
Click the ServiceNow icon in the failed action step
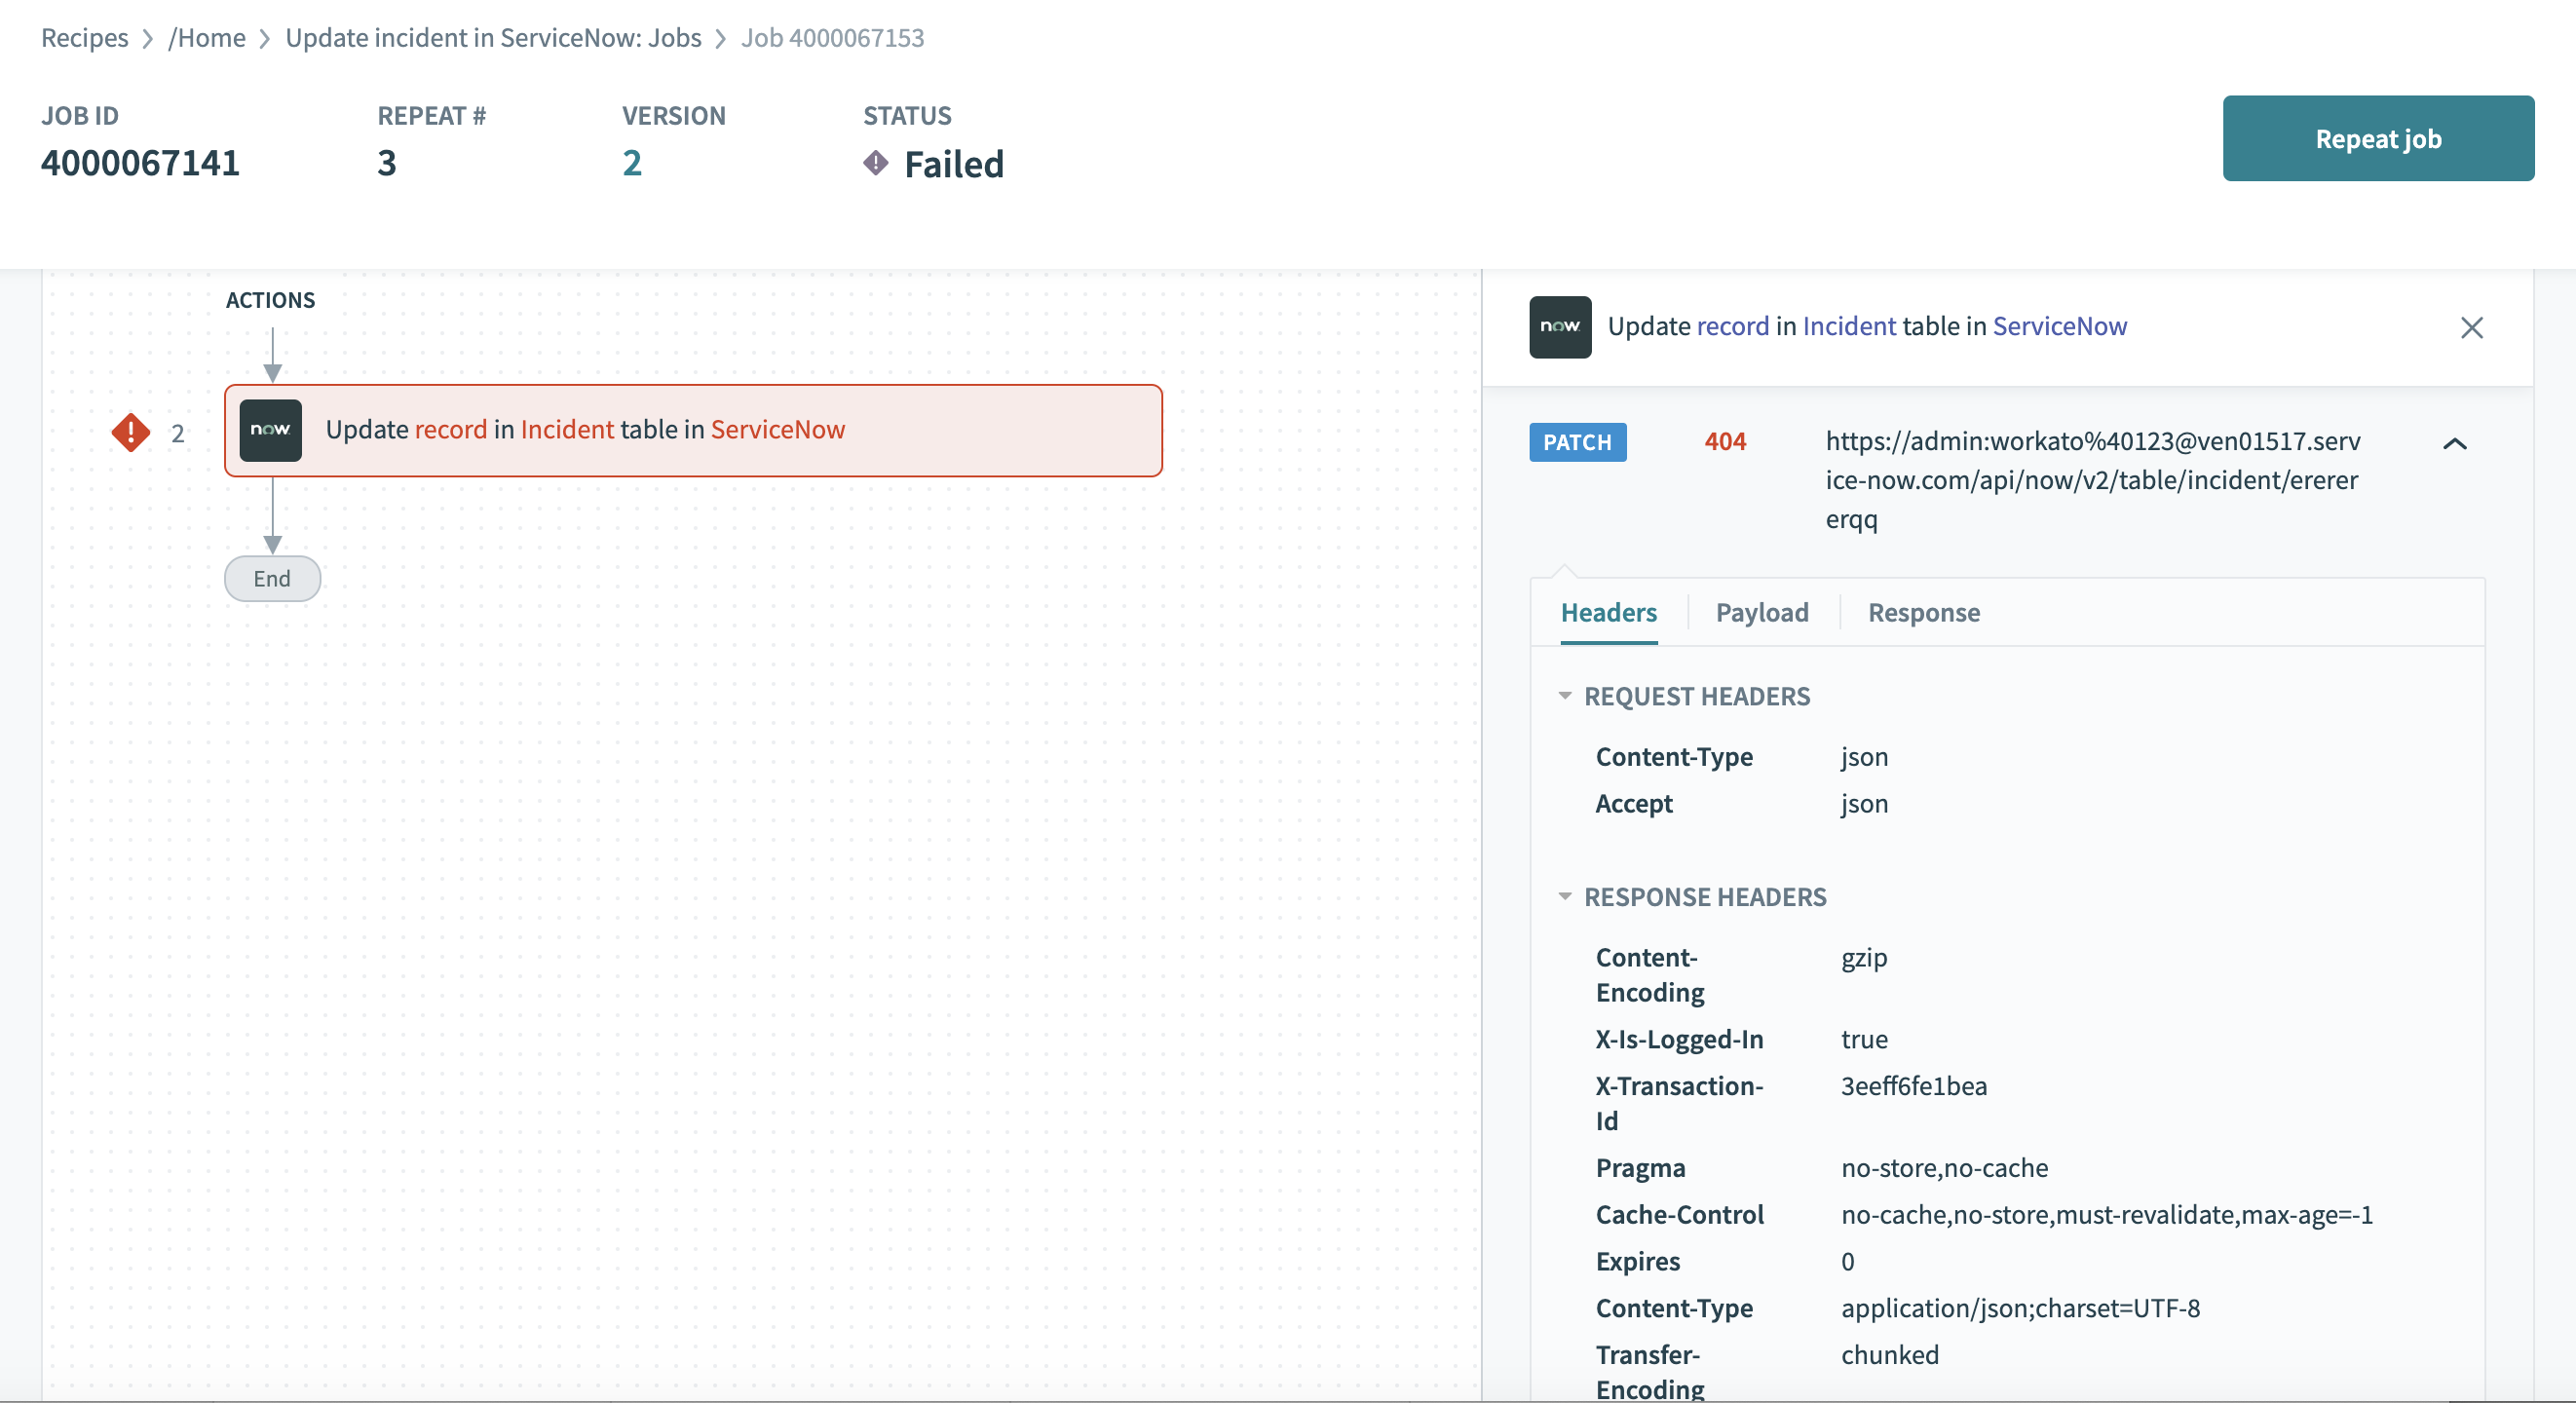pos(270,430)
